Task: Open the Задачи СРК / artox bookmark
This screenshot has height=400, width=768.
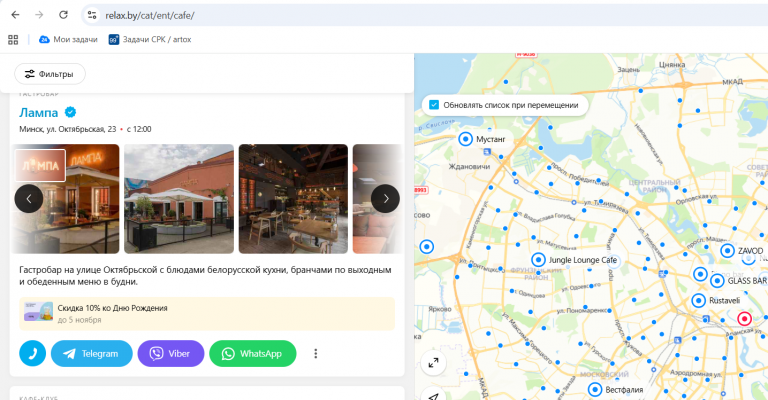Action: pyautogui.click(x=150, y=39)
